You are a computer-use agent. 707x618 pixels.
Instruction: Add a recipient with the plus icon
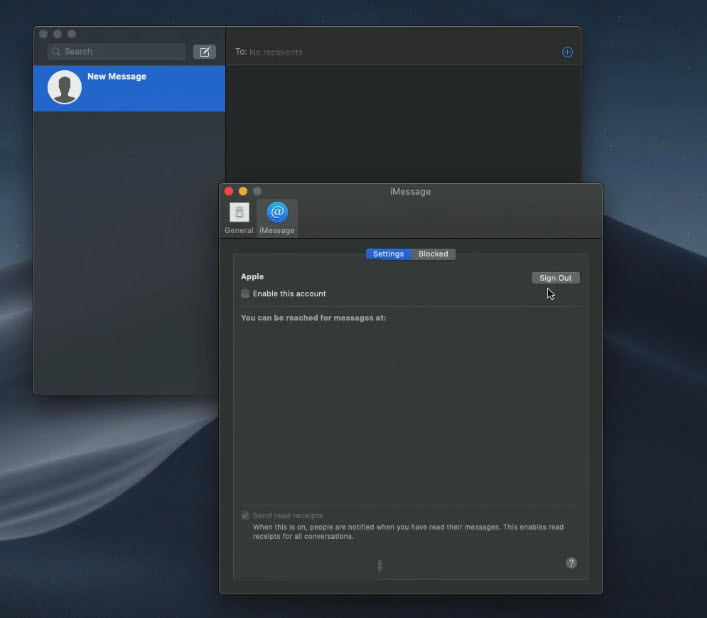click(x=567, y=52)
